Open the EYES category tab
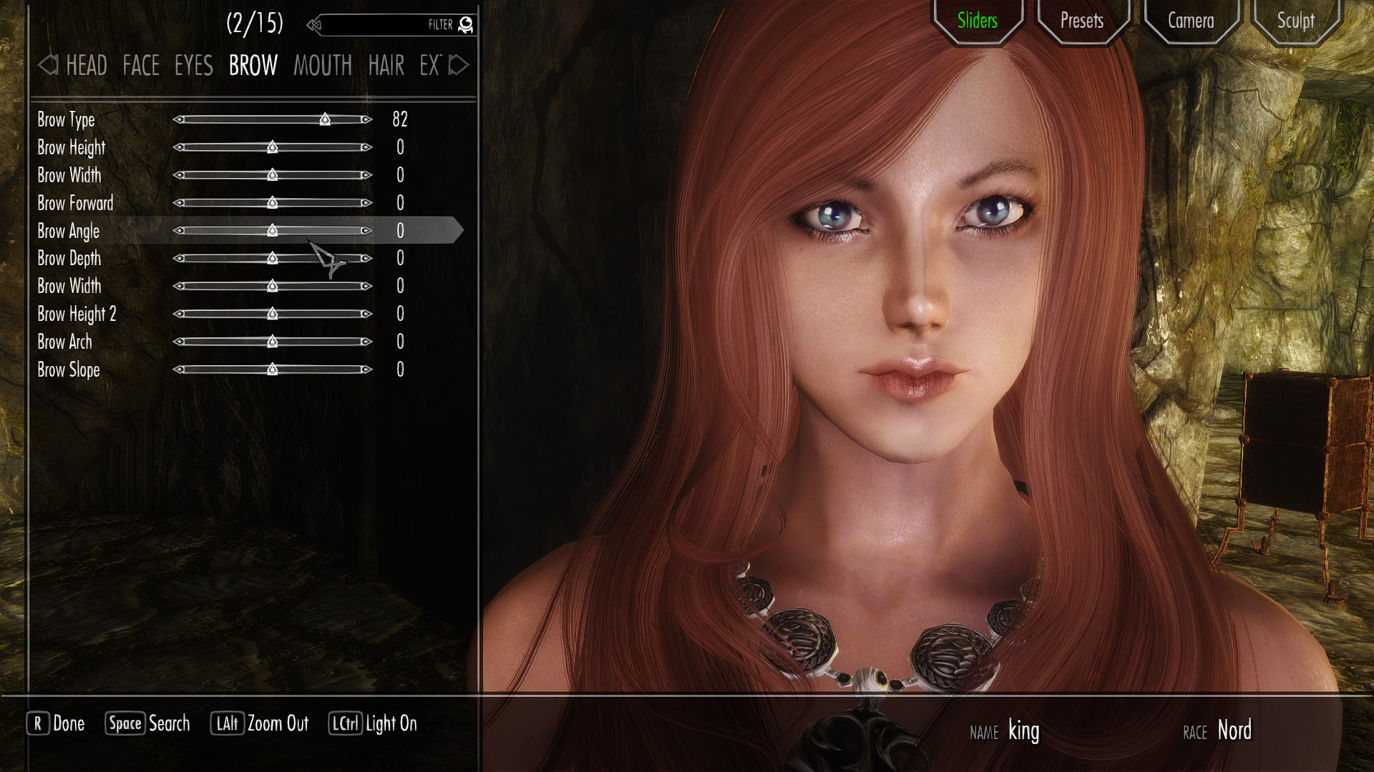The image size is (1374, 772). coord(194,66)
